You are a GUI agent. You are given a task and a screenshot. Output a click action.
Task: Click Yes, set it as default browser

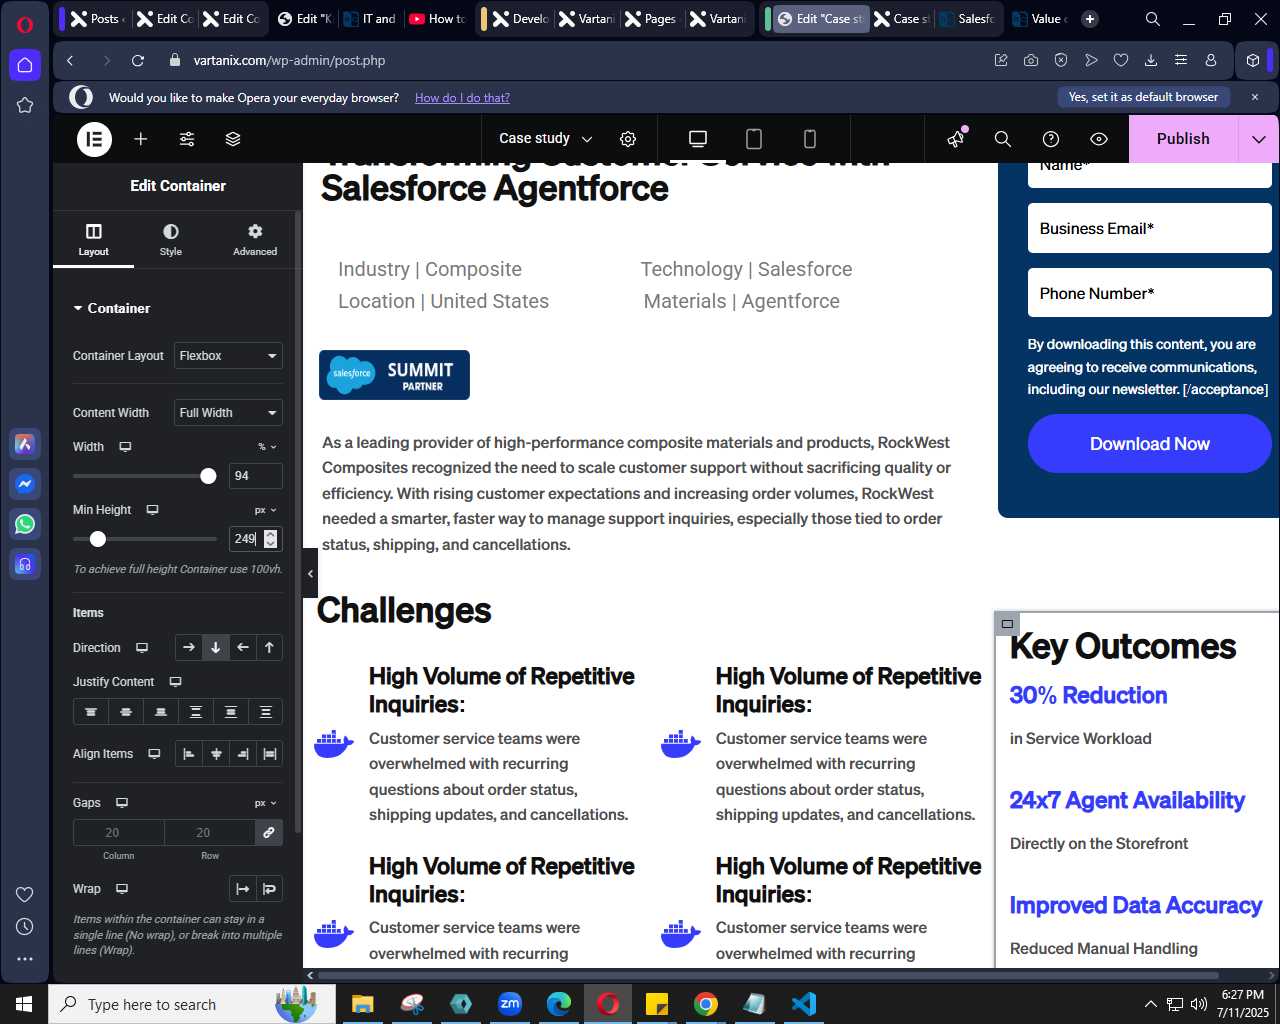point(1143,97)
